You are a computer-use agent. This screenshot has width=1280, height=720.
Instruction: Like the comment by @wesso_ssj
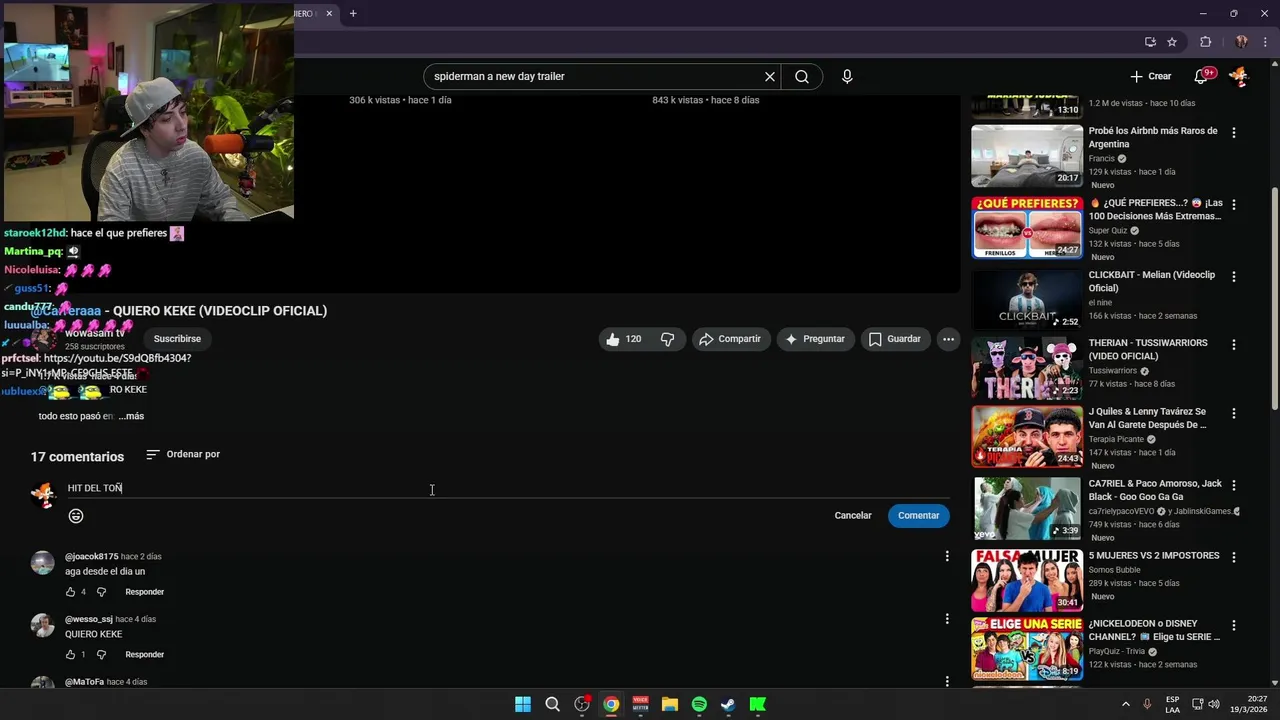pyautogui.click(x=70, y=655)
